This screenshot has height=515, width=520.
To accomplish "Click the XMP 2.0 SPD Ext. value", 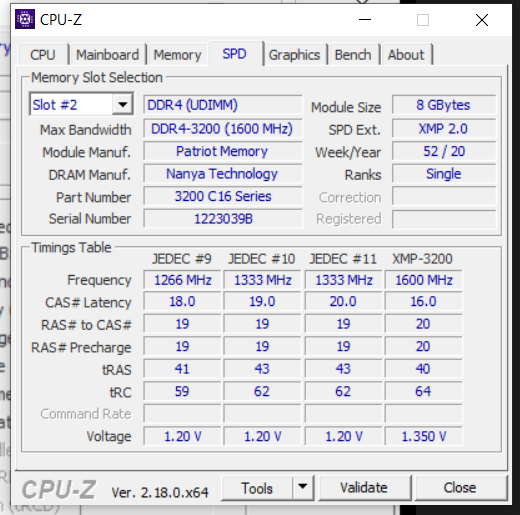I will [x=444, y=129].
